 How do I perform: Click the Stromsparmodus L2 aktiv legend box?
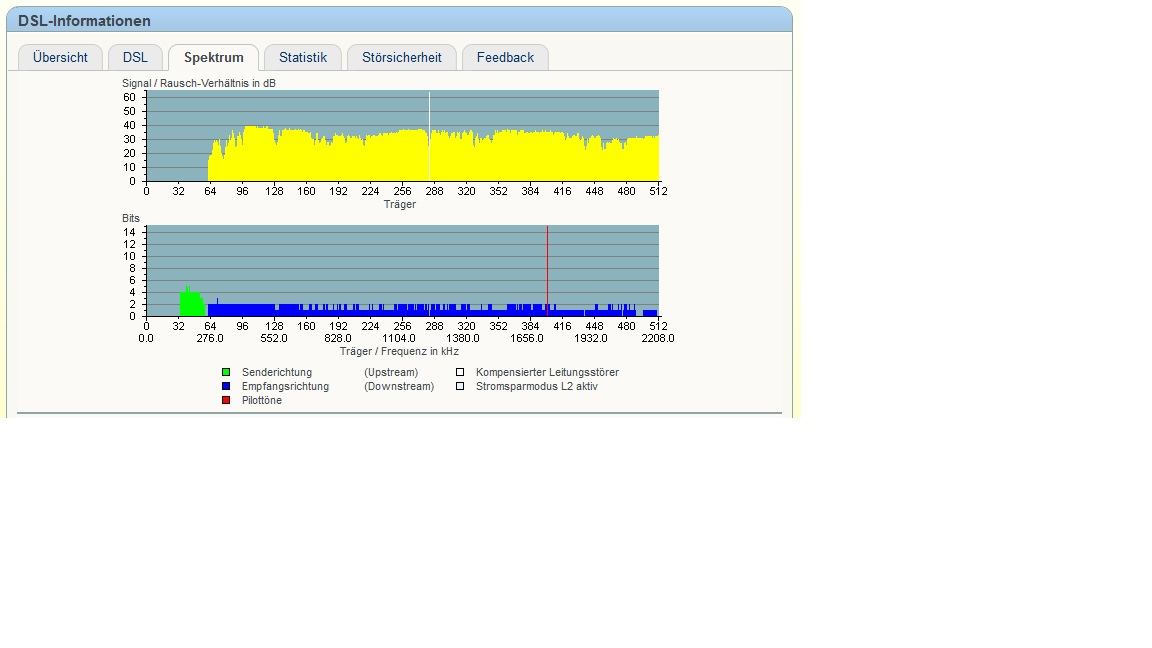pyautogui.click(x=460, y=386)
